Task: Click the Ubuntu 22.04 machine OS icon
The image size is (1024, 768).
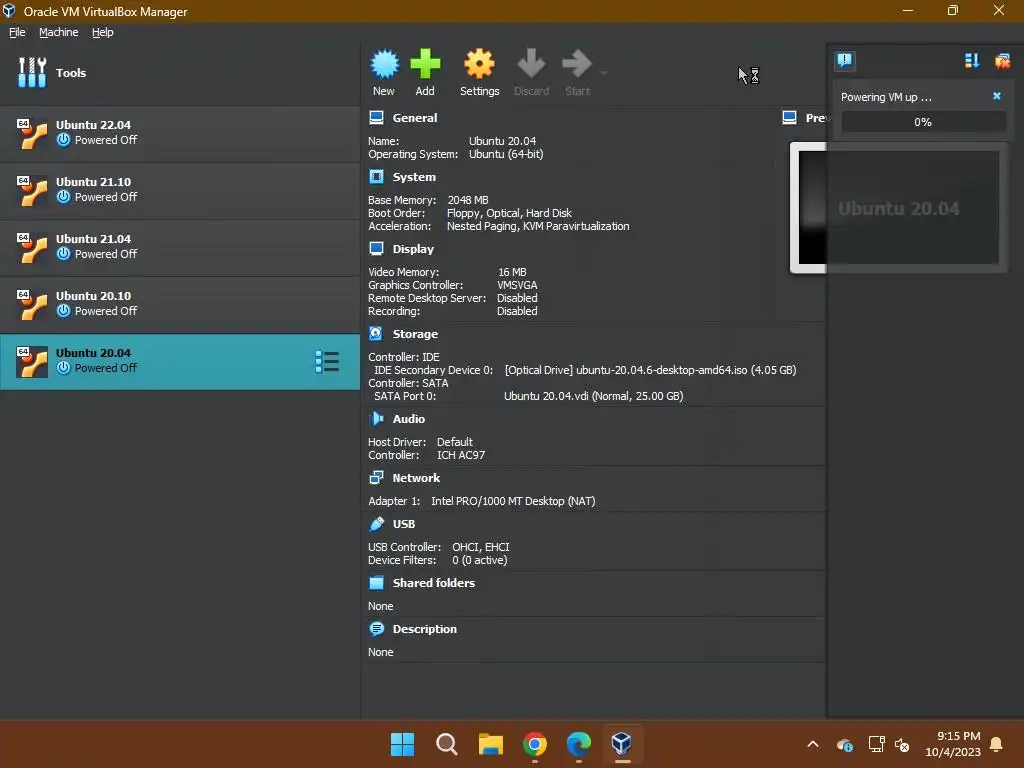Action: (31, 133)
